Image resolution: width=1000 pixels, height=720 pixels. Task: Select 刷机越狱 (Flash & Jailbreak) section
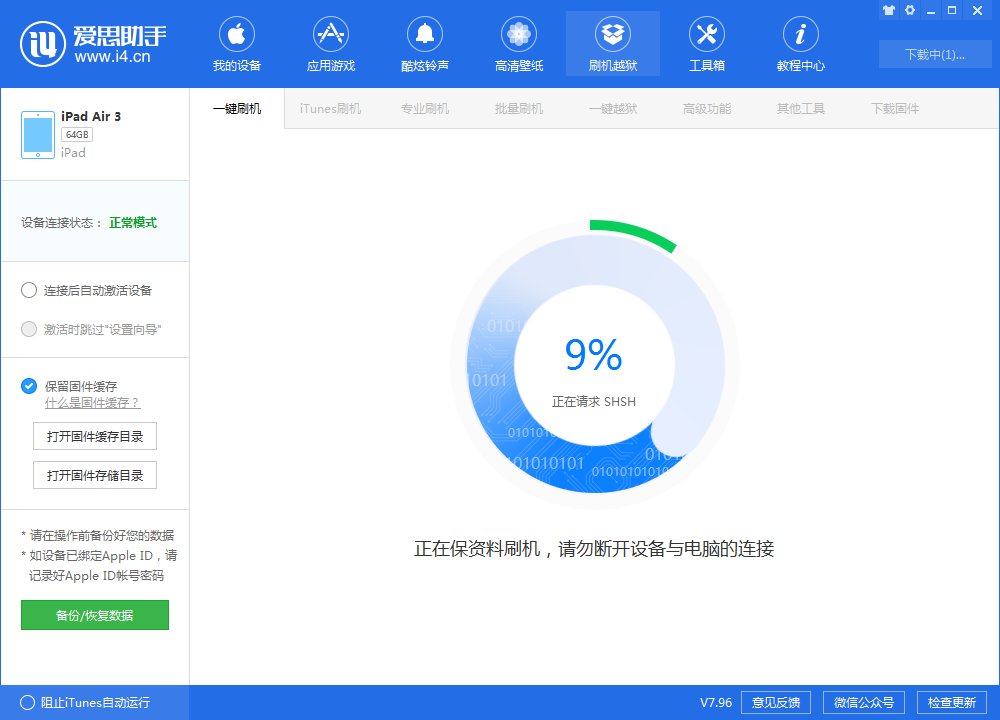click(612, 42)
